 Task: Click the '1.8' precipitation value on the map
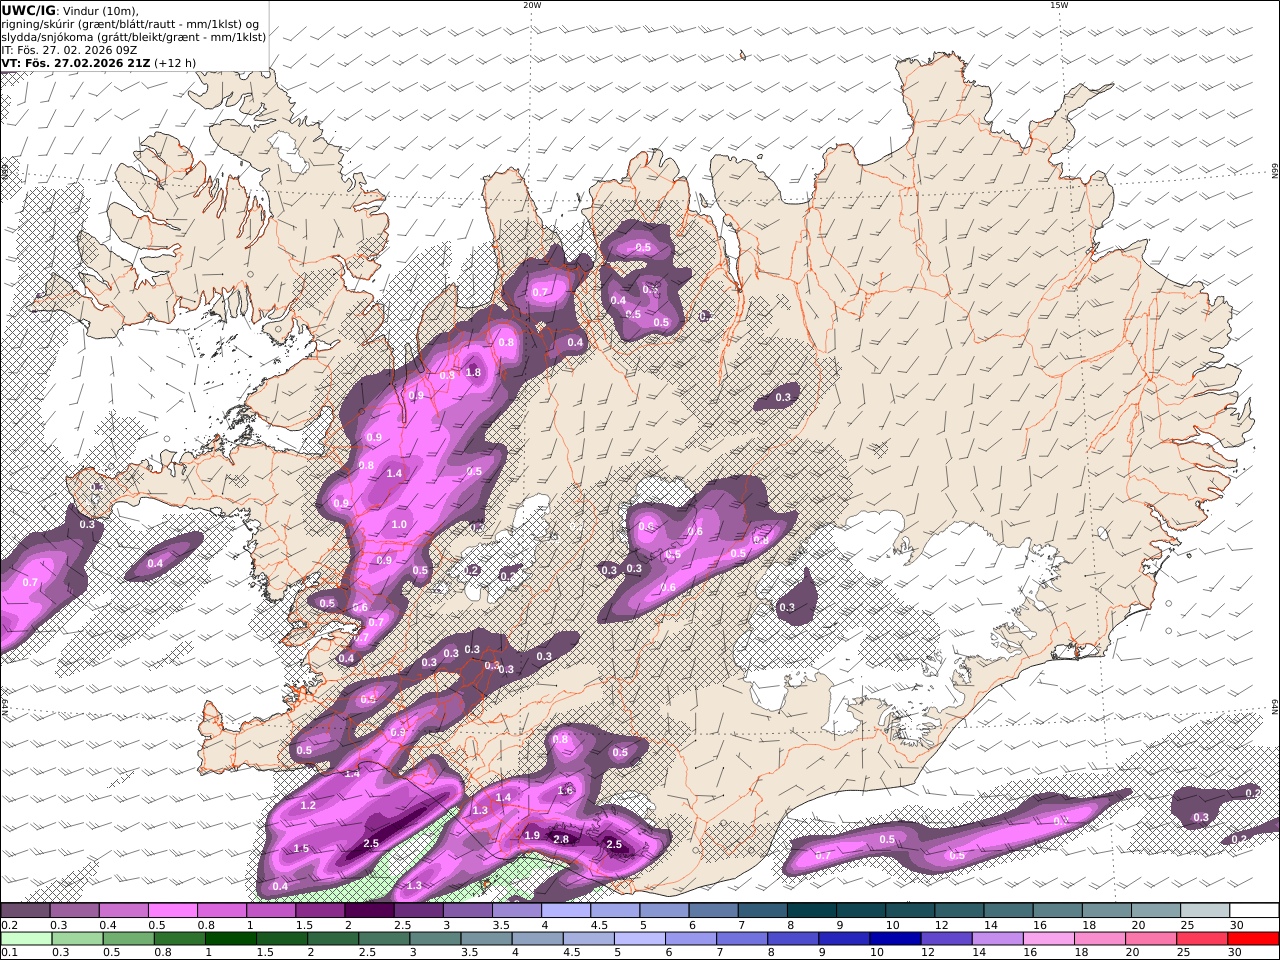pos(474,372)
